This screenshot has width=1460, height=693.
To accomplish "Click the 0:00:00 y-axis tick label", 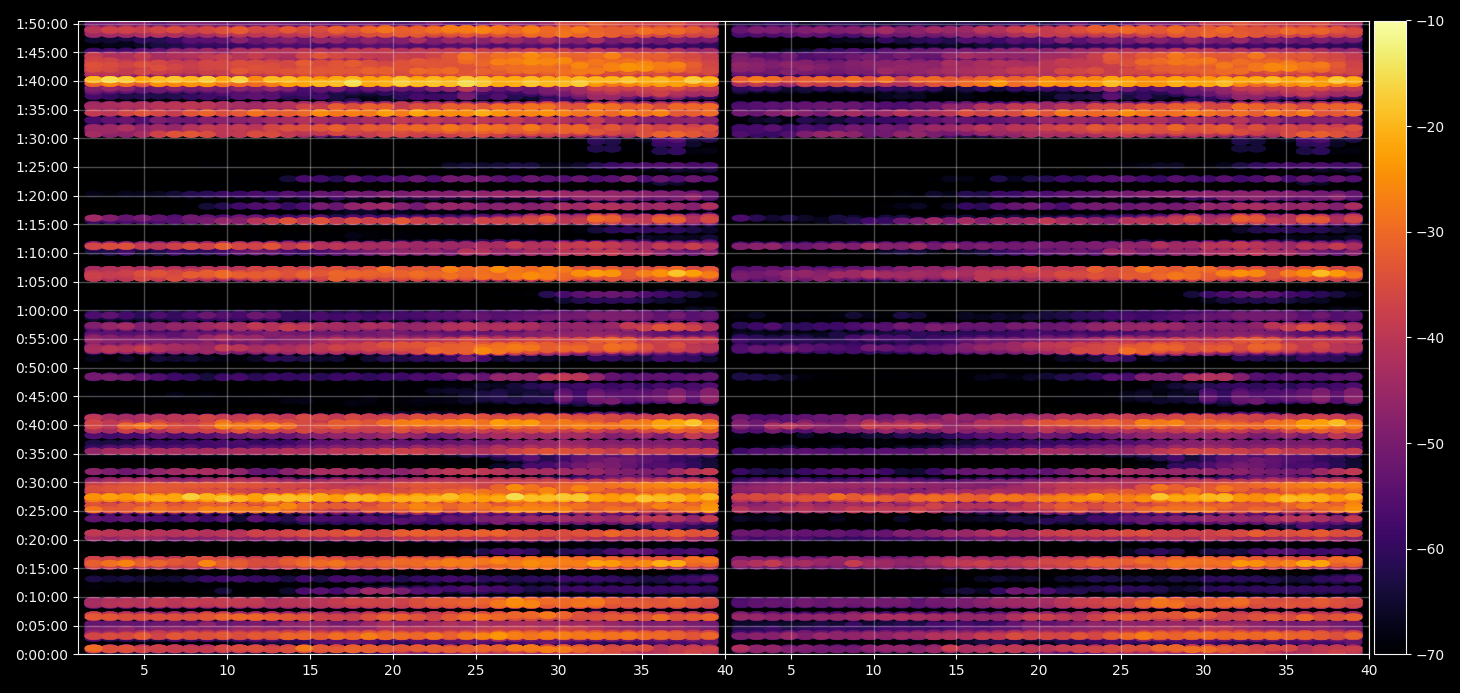I will click(x=42, y=655).
